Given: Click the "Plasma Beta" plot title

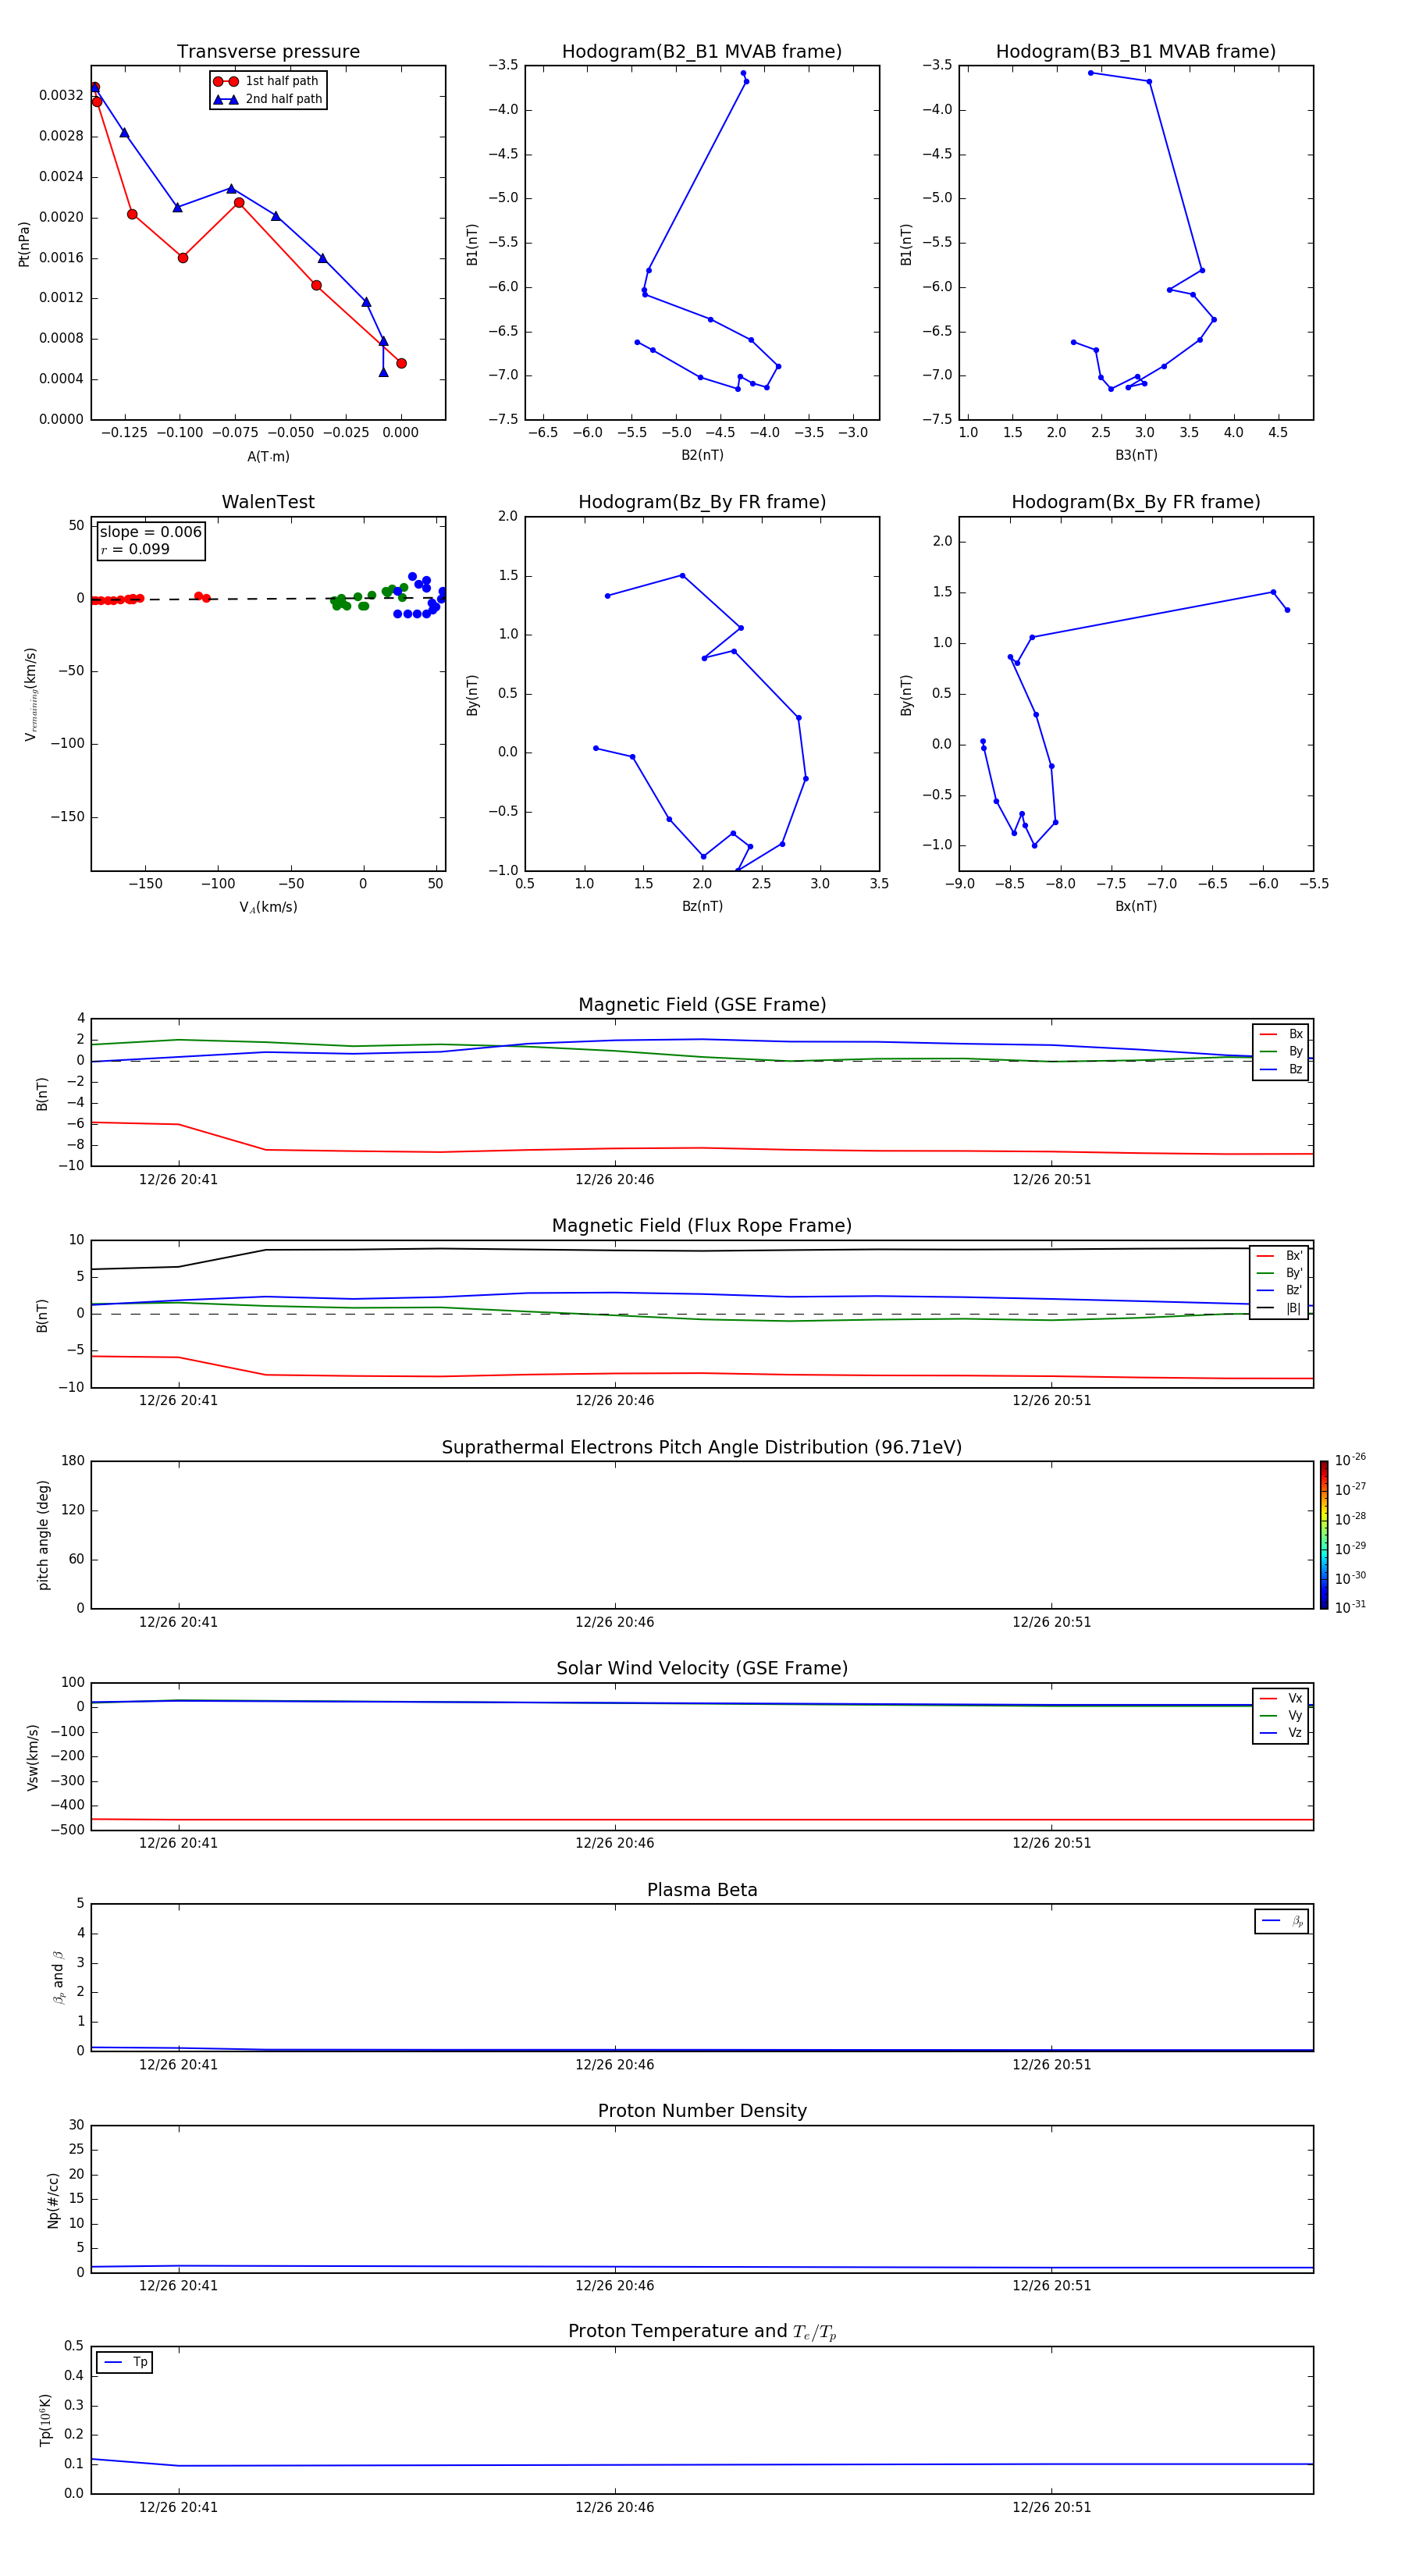Looking at the screenshot, I should [702, 1890].
